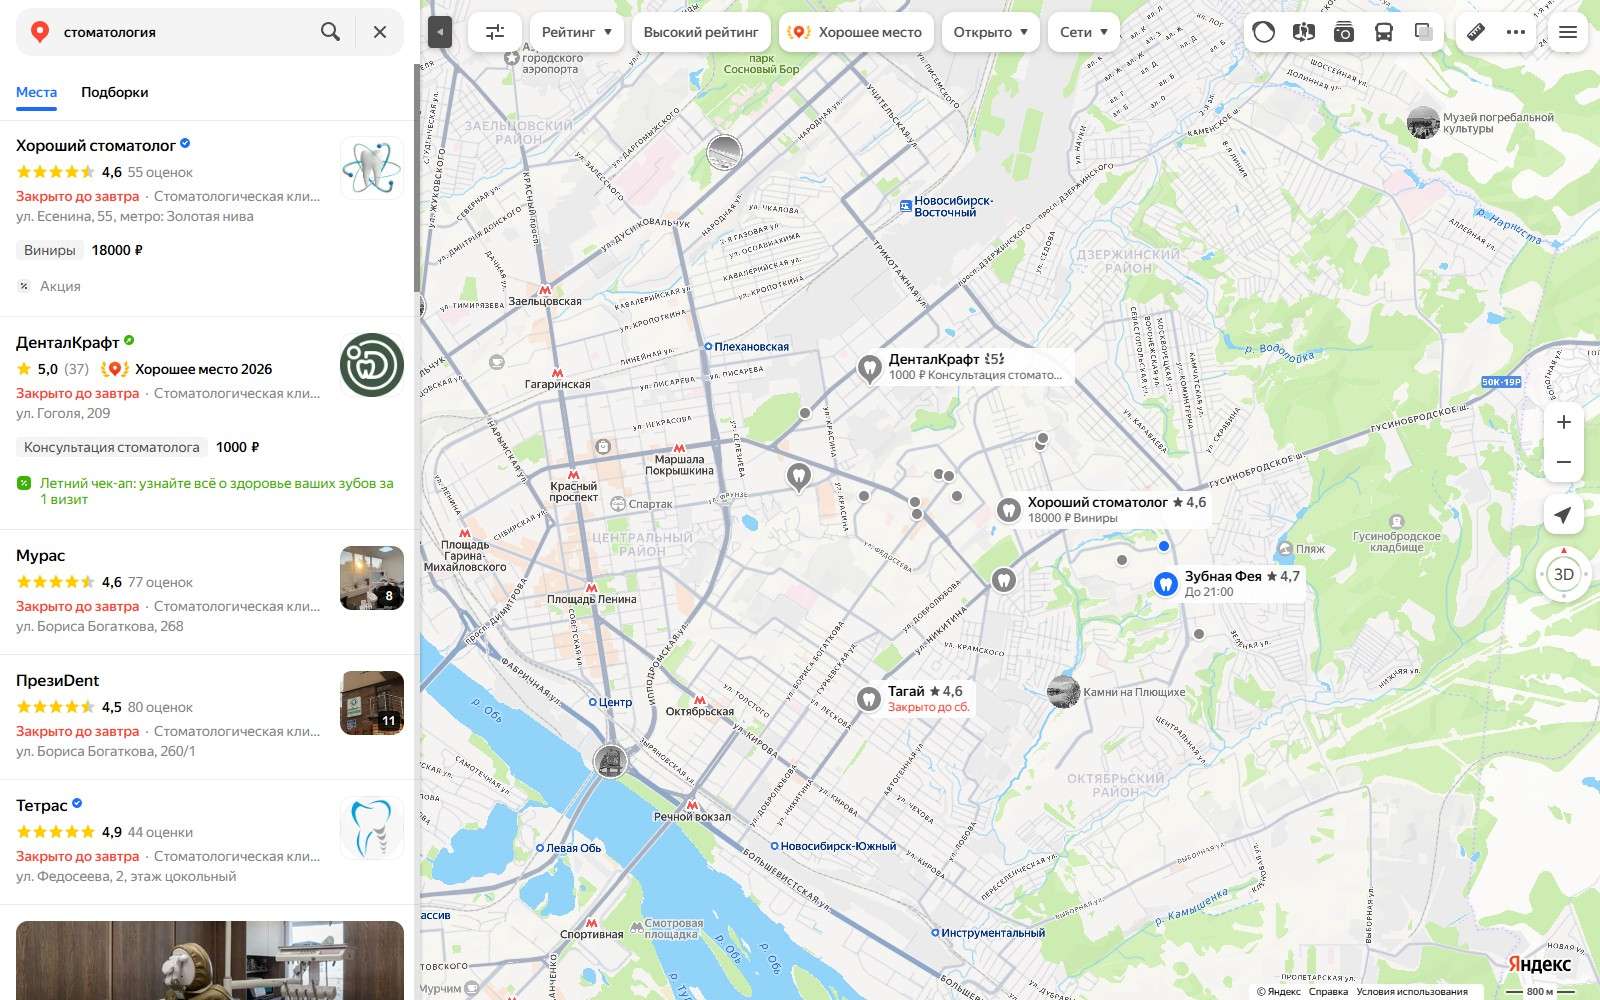Click the Хорошее место 2026 badge
This screenshot has height=1000, width=1600.
point(187,369)
